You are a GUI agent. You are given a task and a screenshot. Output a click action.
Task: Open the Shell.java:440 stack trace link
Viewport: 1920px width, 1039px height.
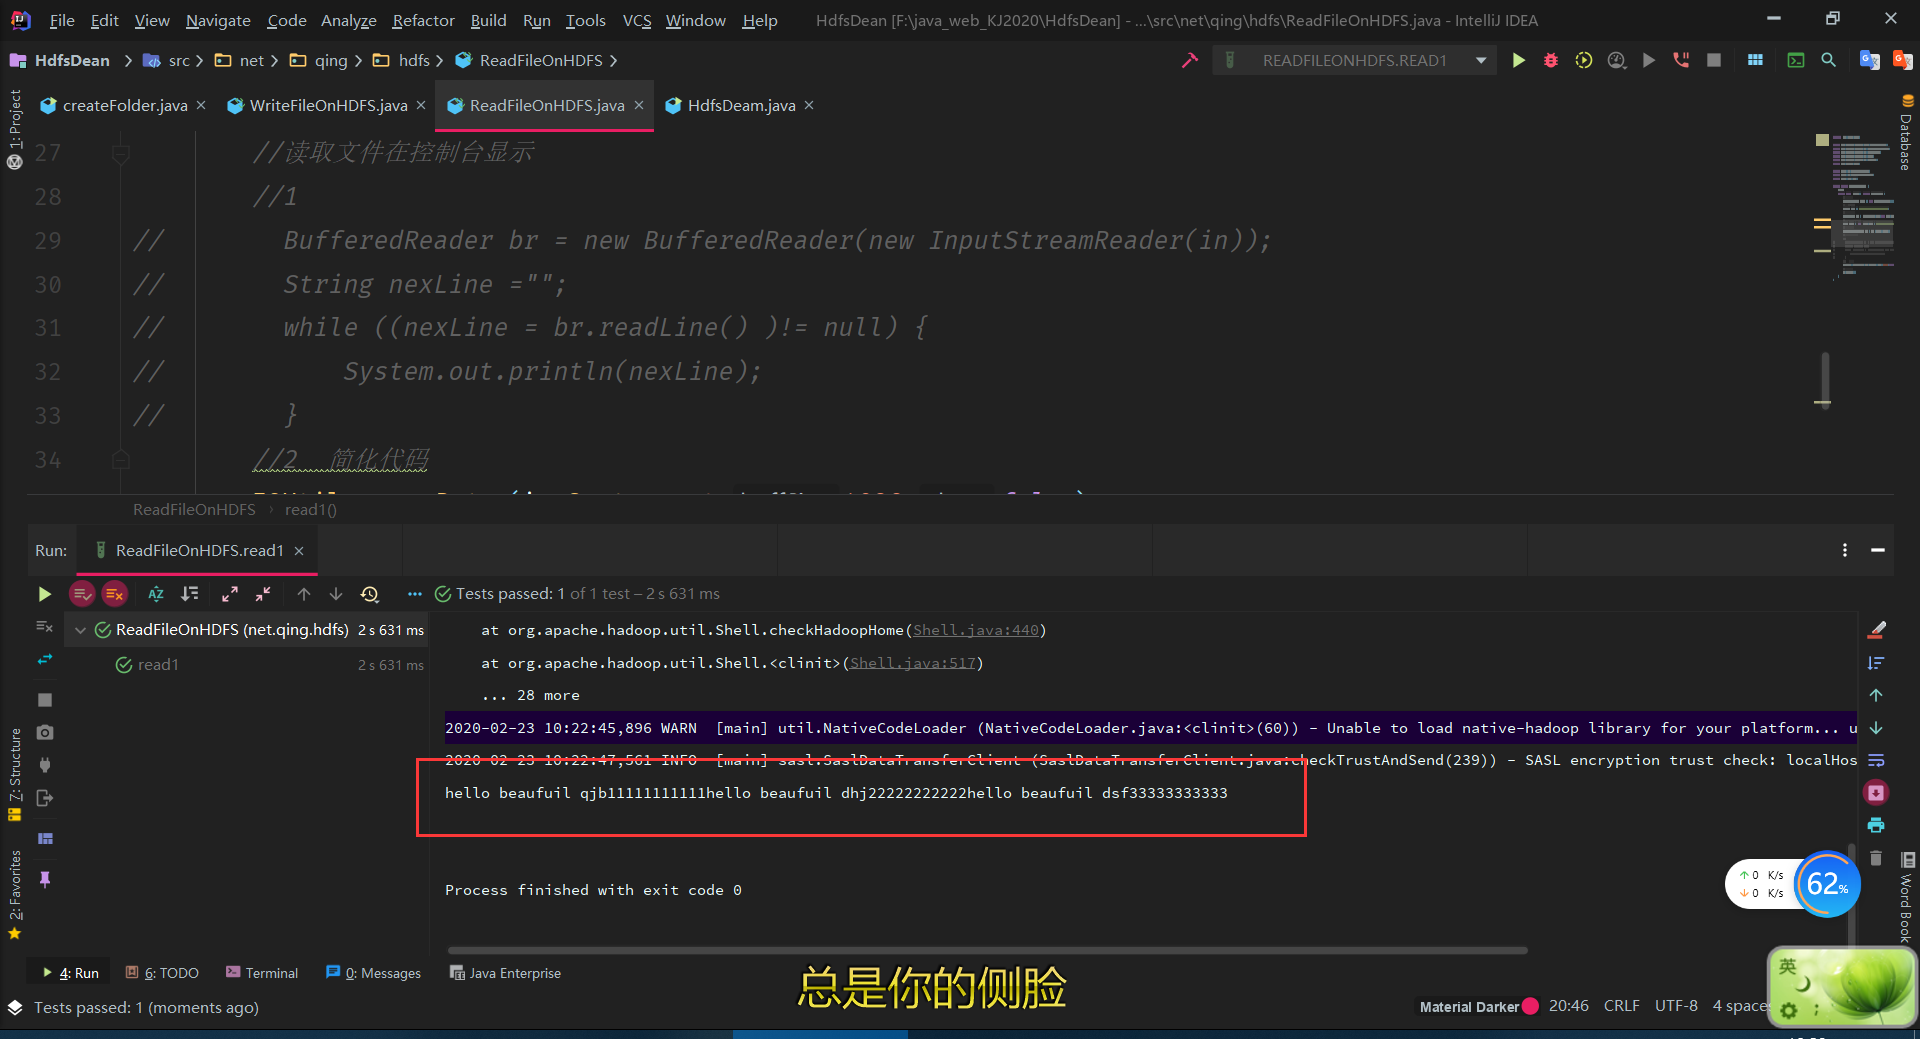(976, 630)
